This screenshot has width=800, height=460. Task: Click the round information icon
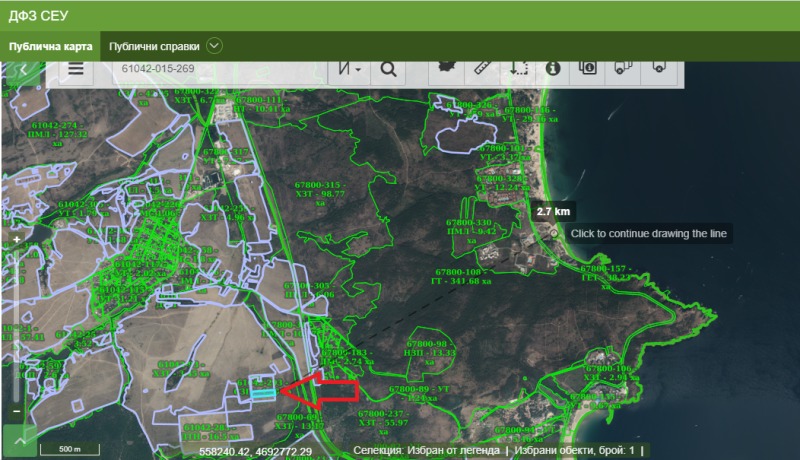click(553, 68)
